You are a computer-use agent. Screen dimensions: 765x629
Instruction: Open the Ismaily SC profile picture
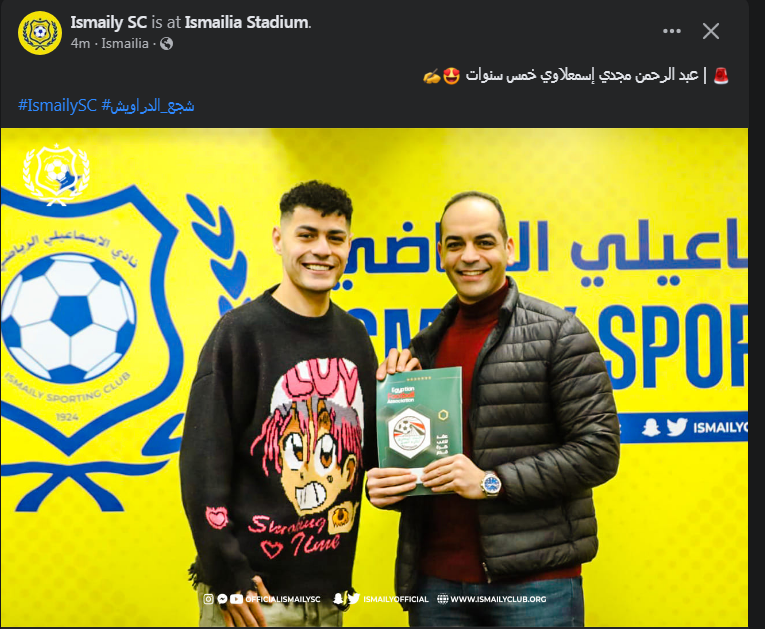pos(40,33)
